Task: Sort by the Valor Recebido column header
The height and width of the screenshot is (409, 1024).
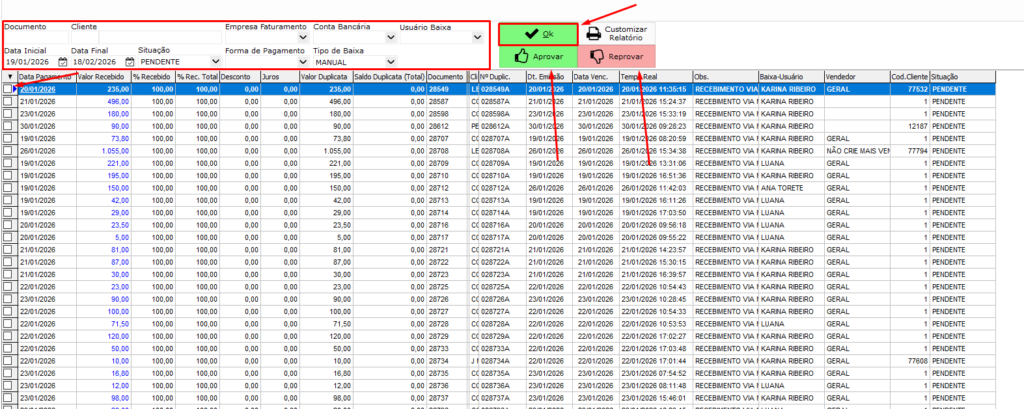Action: pyautogui.click(x=103, y=76)
